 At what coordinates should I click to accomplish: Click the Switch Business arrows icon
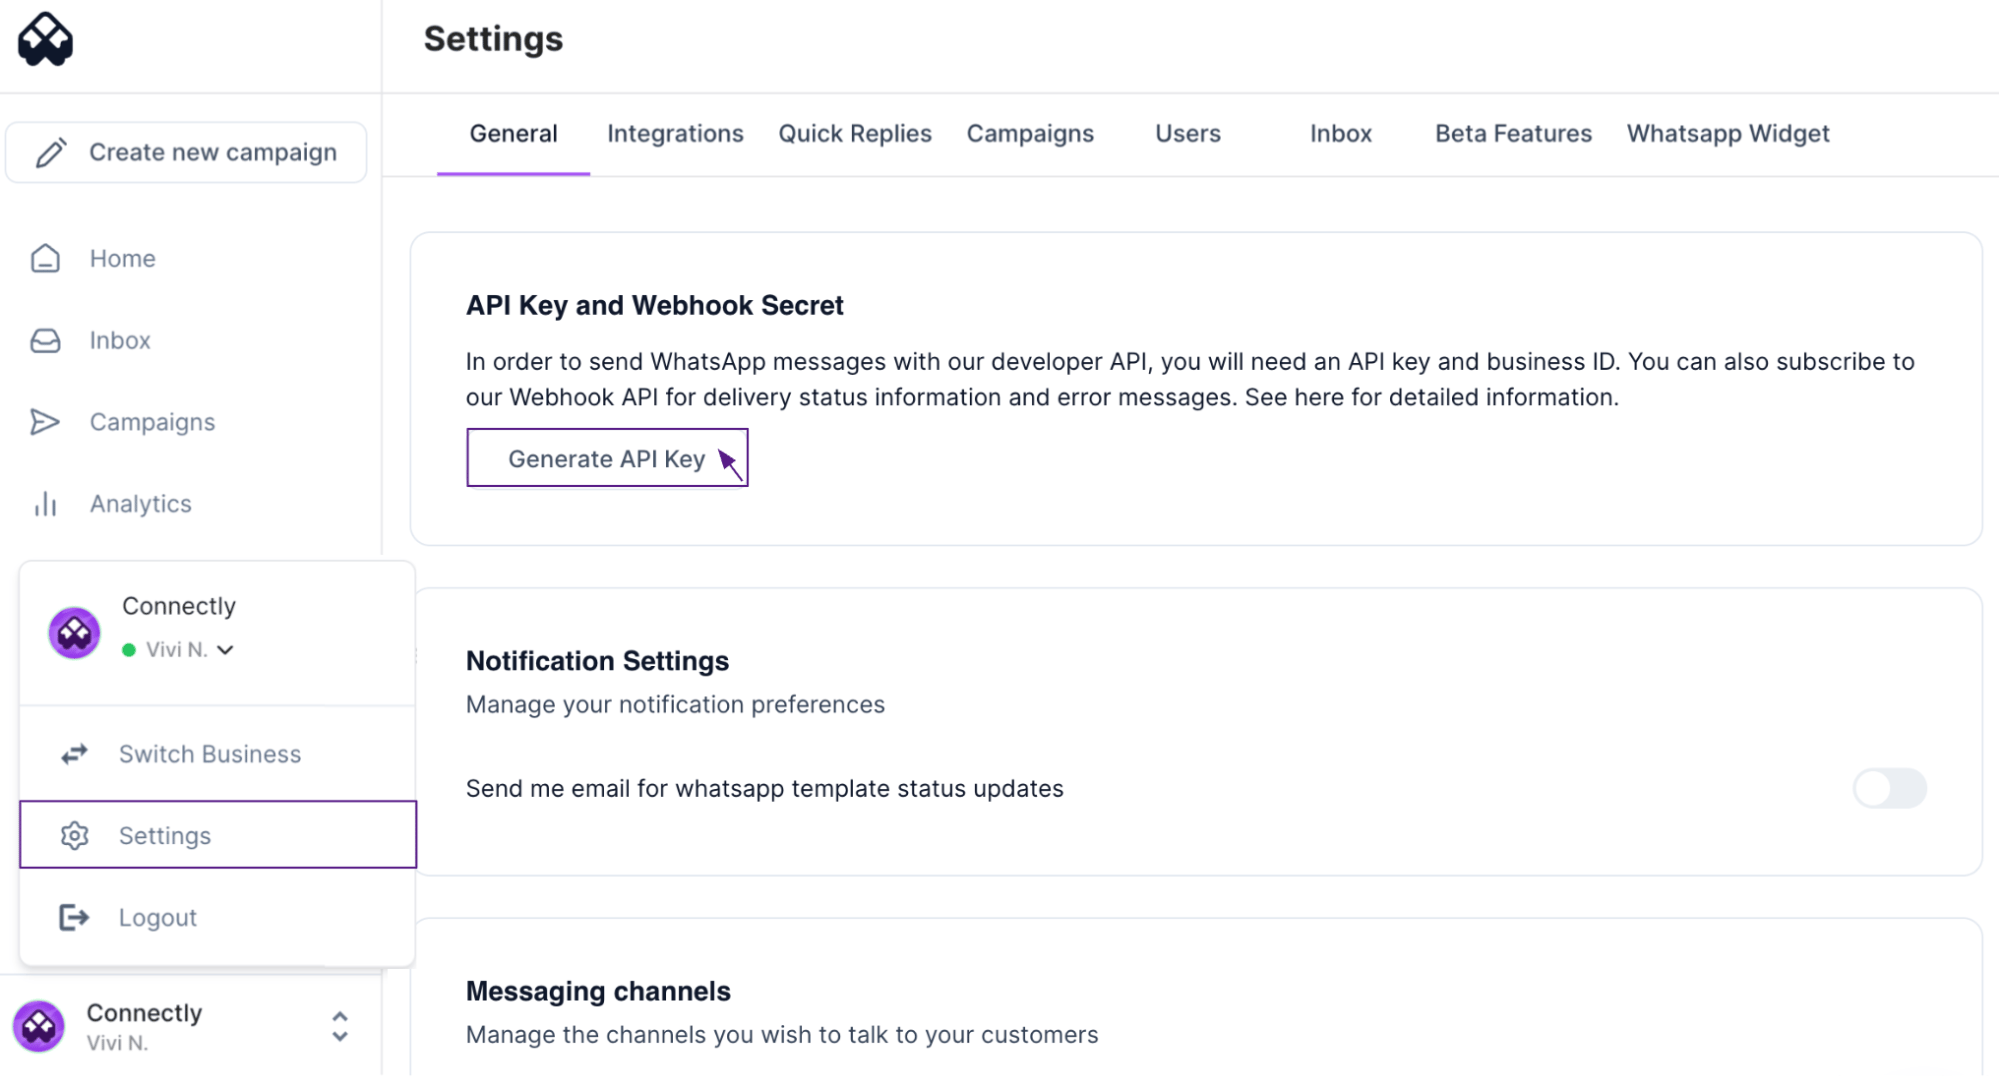tap(74, 754)
